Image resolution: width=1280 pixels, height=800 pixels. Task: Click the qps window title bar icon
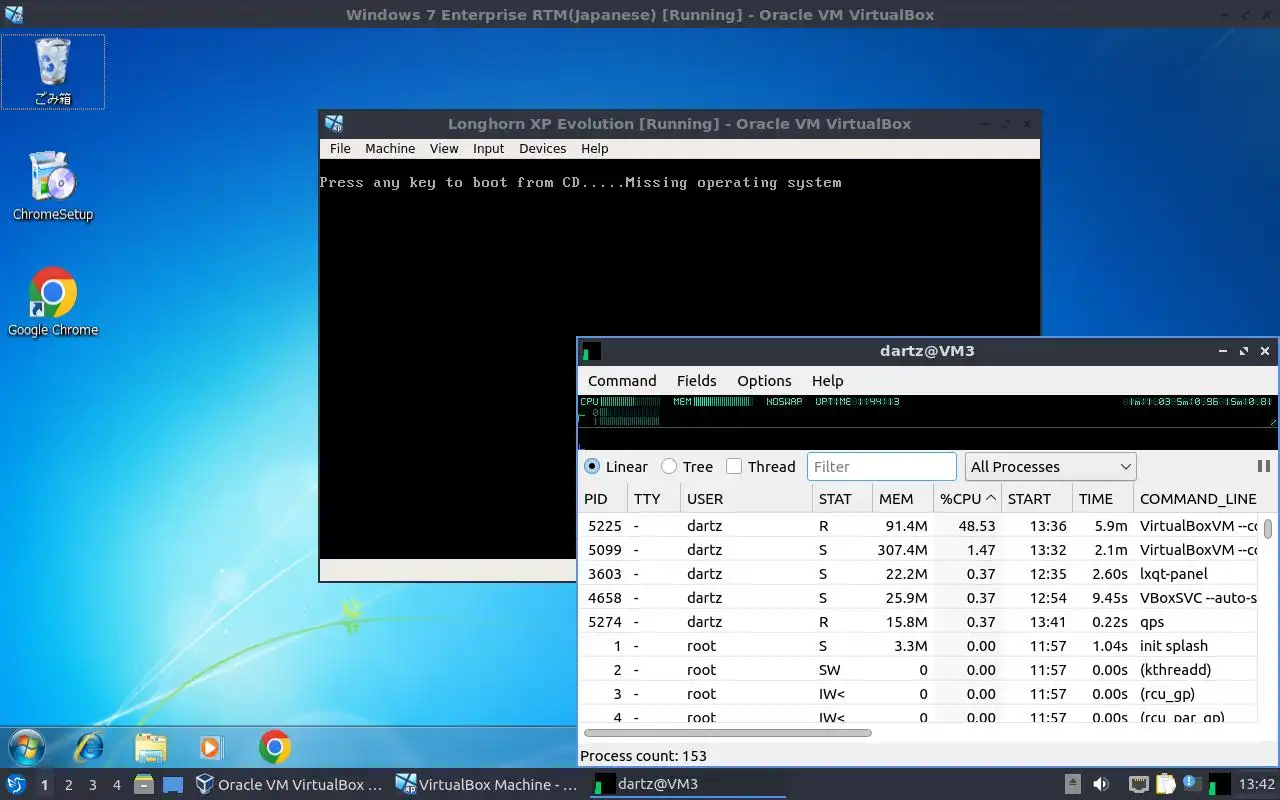pyautogui.click(x=592, y=351)
